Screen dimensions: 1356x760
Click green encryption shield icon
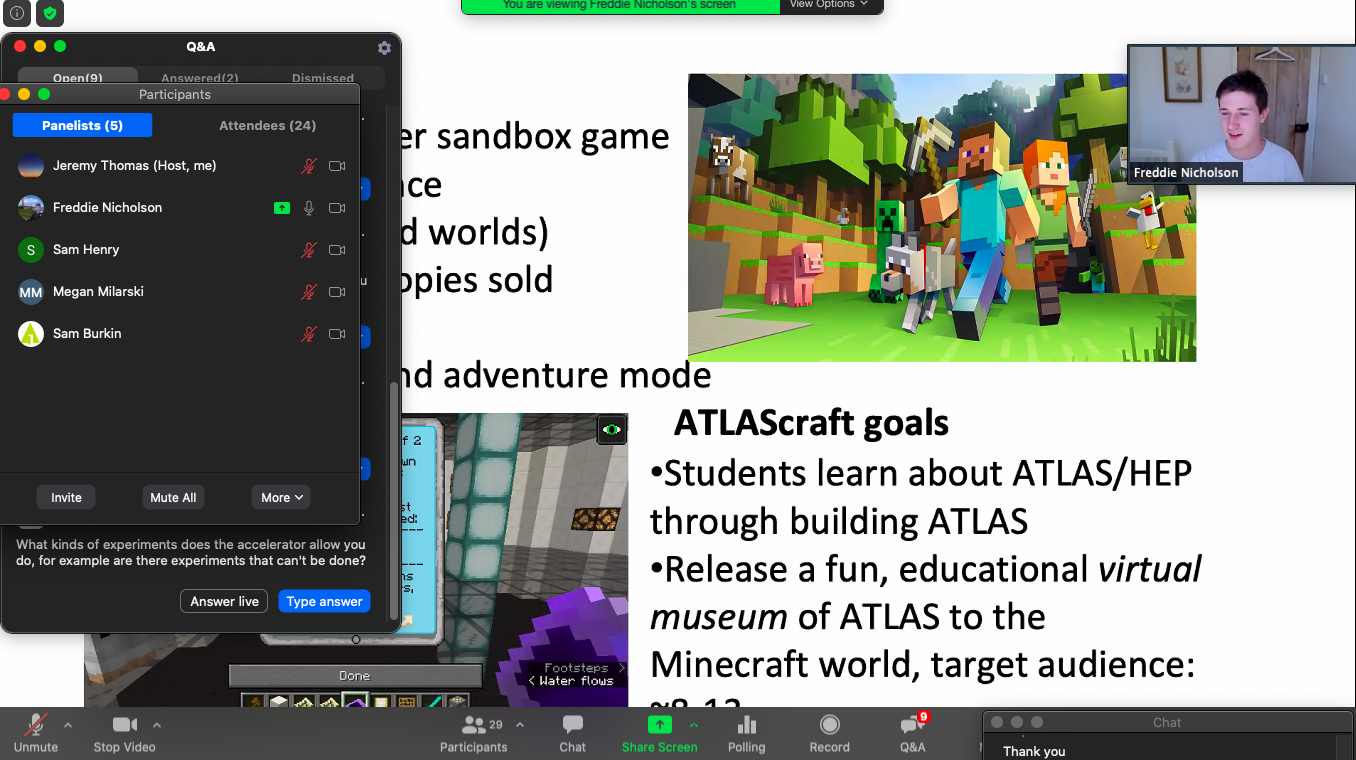(x=50, y=13)
